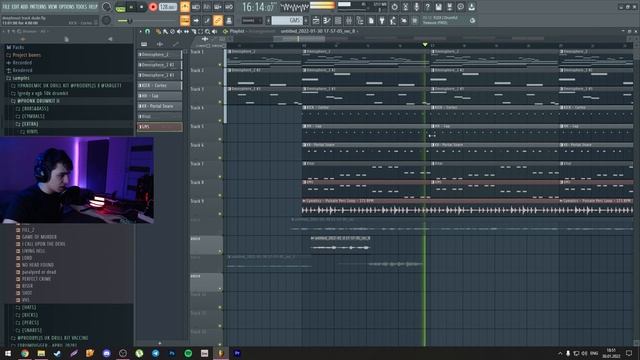Open the GMS pattern selector

pyautogui.click(x=287, y=20)
